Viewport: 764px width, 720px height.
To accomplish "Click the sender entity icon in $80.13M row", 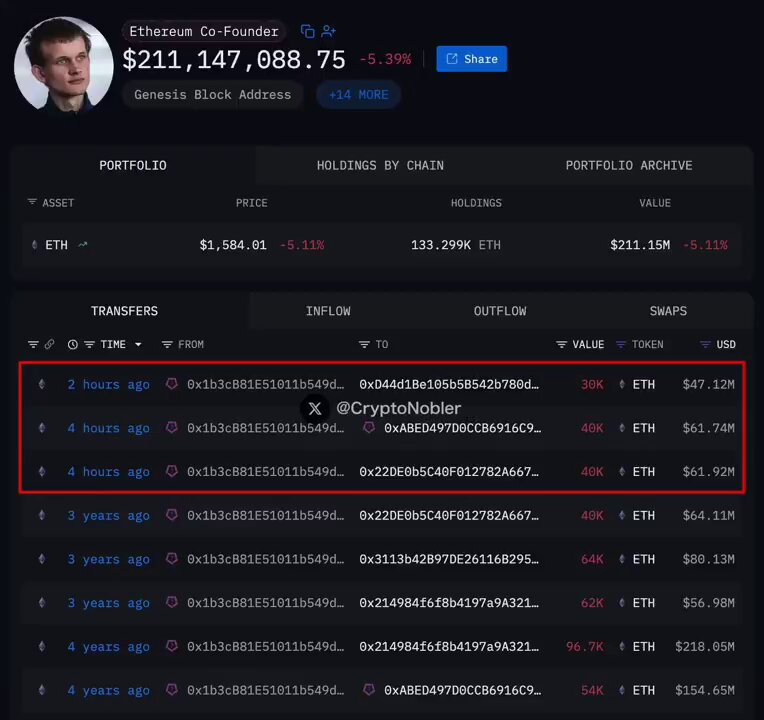I will (172, 559).
